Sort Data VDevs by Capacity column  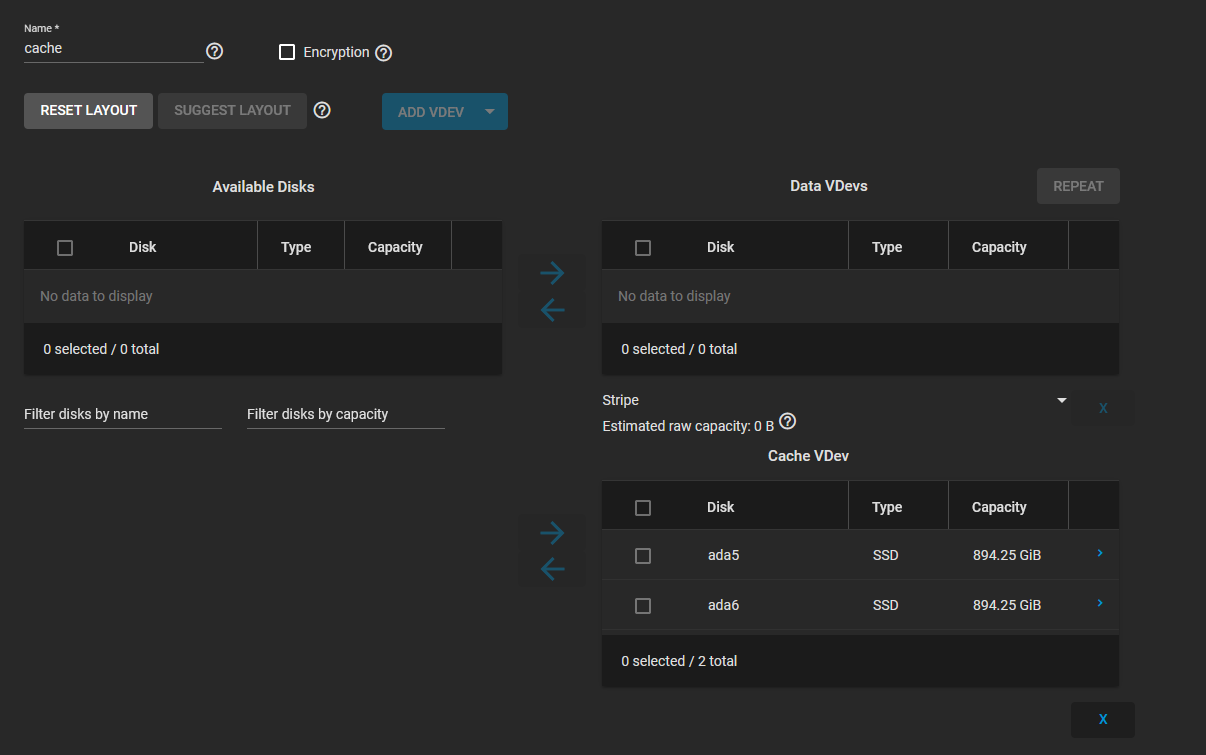[x=999, y=247]
